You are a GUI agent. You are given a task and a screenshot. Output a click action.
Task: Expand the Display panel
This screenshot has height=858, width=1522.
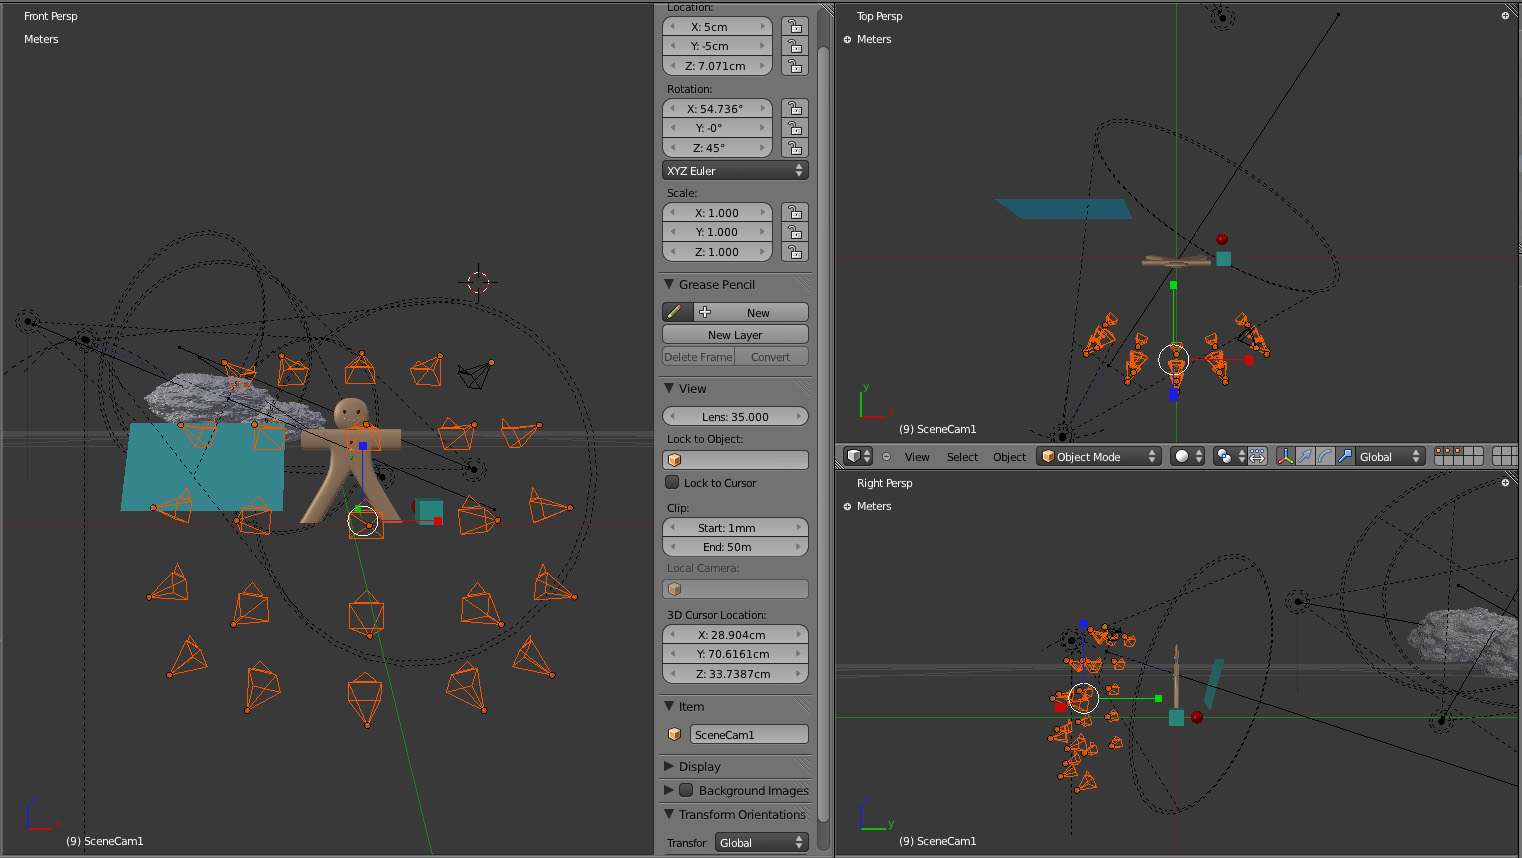click(x=699, y=767)
